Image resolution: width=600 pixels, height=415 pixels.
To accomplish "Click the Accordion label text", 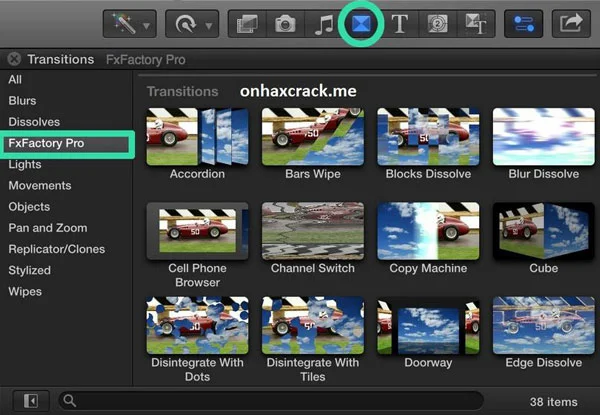I will point(197,174).
